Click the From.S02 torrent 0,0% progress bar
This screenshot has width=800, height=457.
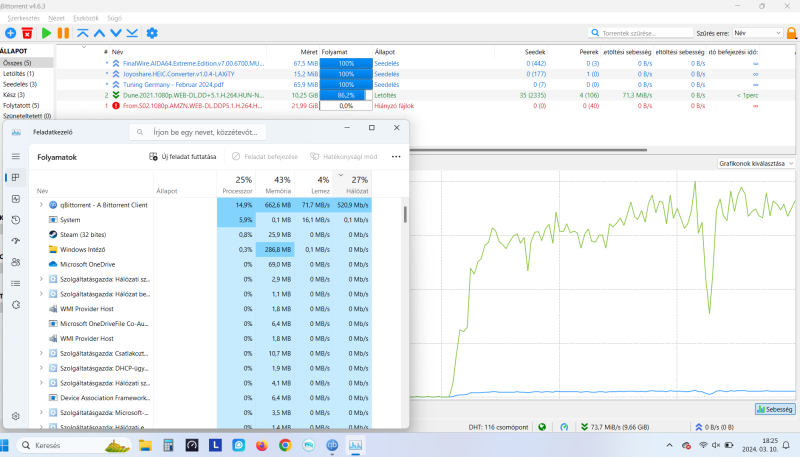click(346, 106)
